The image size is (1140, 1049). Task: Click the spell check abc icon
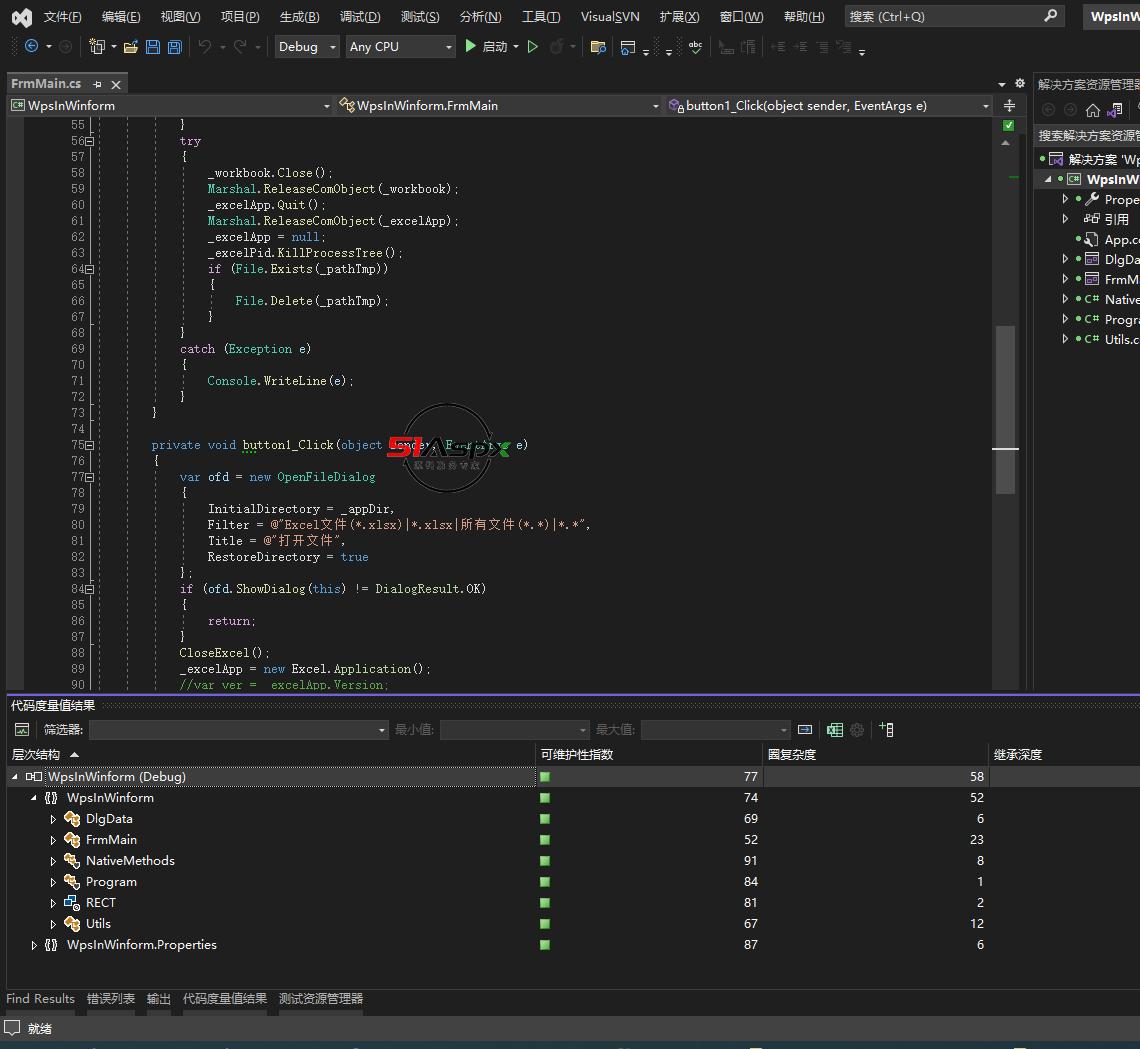(695, 47)
